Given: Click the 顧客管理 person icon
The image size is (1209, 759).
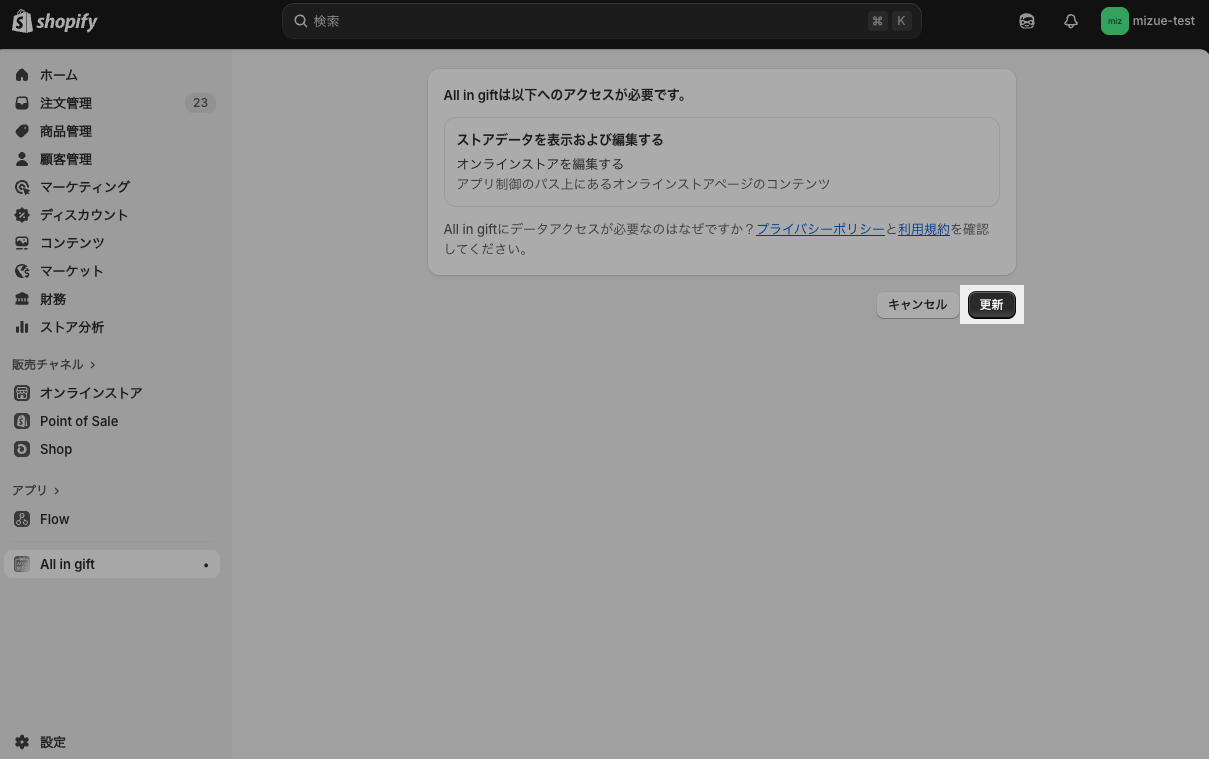Looking at the screenshot, I should point(22,159).
